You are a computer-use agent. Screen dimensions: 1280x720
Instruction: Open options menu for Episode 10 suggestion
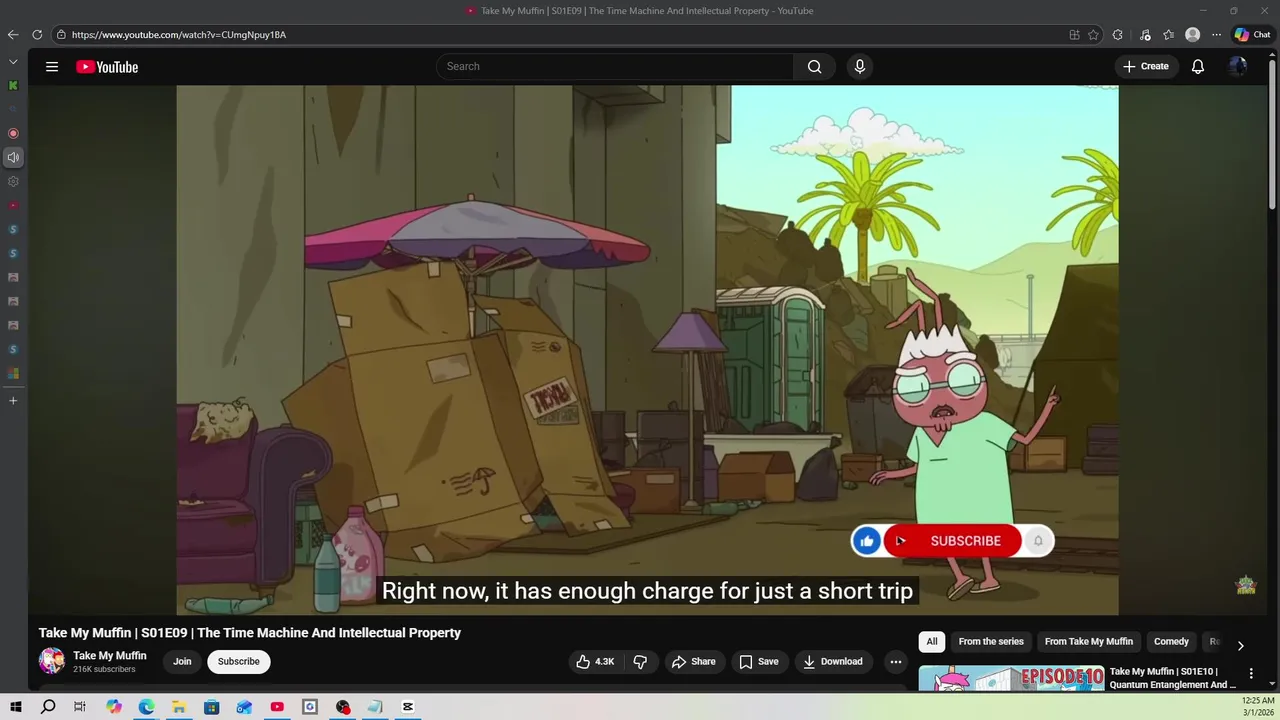(x=1251, y=674)
